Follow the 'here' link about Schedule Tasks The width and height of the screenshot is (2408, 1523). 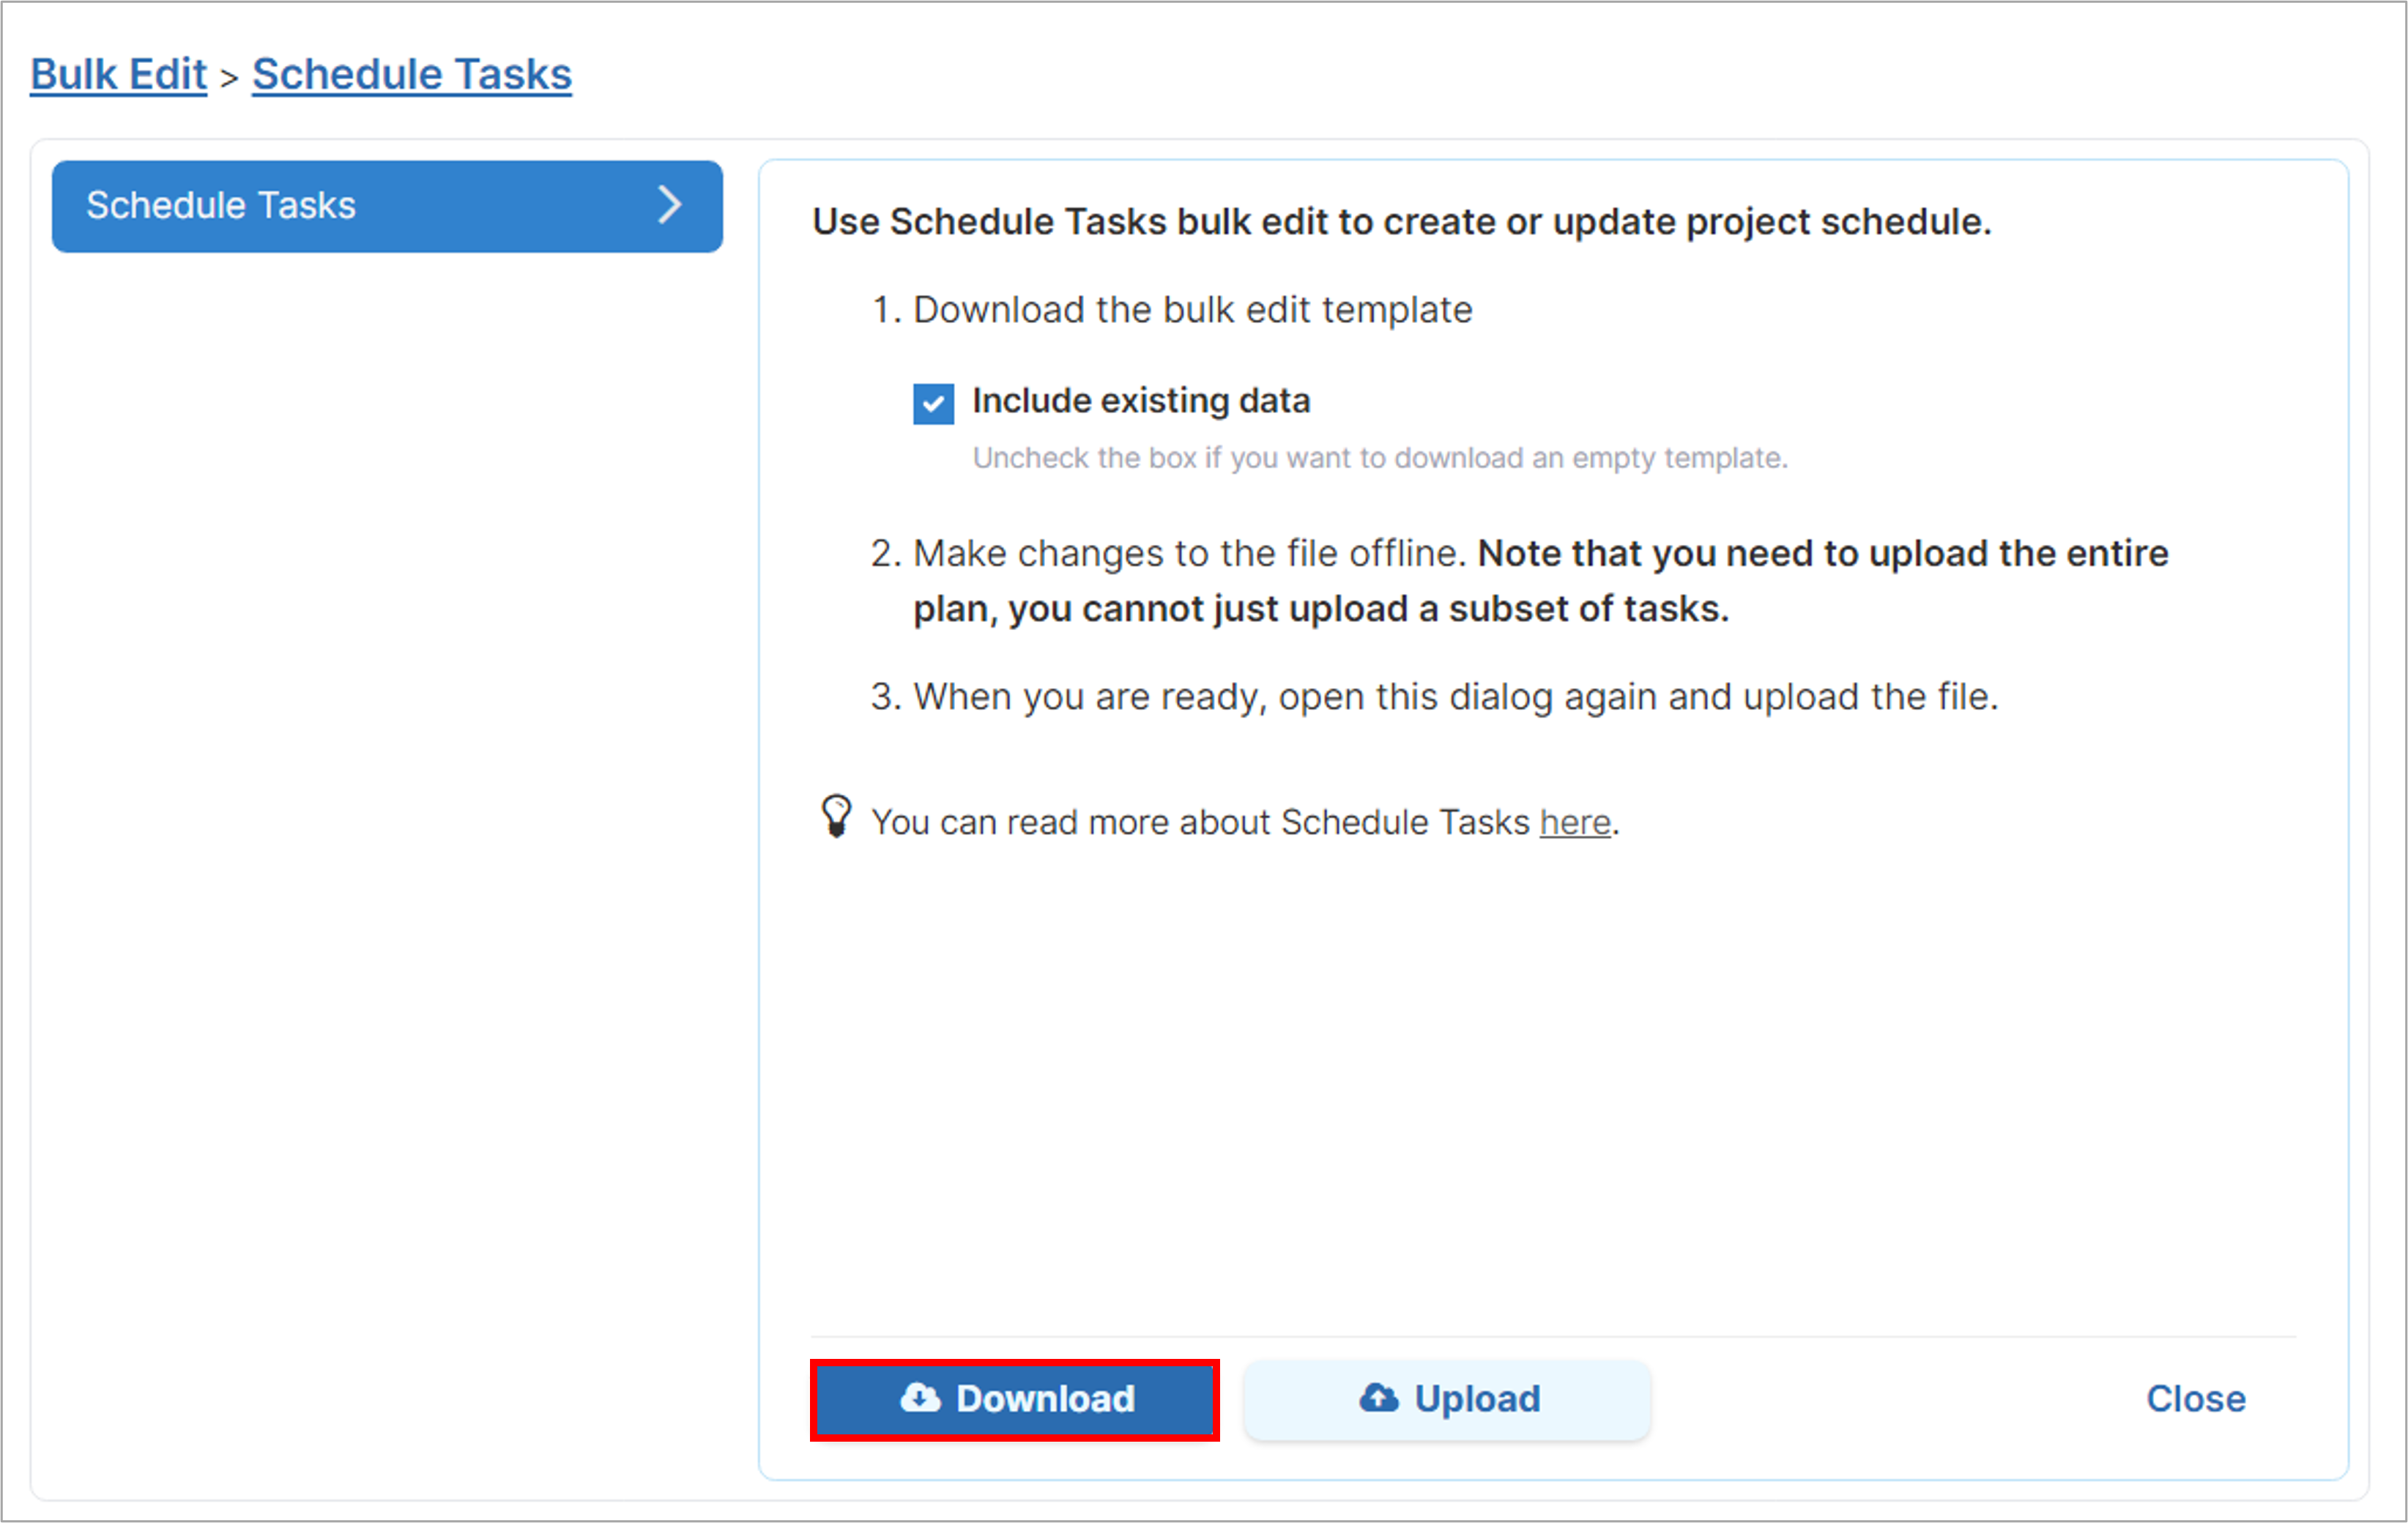[x=1575, y=822]
